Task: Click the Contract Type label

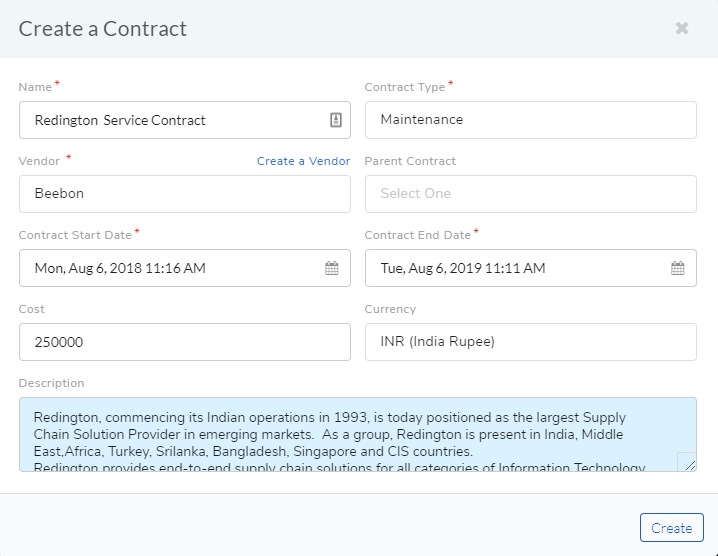Action: pyautogui.click(x=405, y=87)
